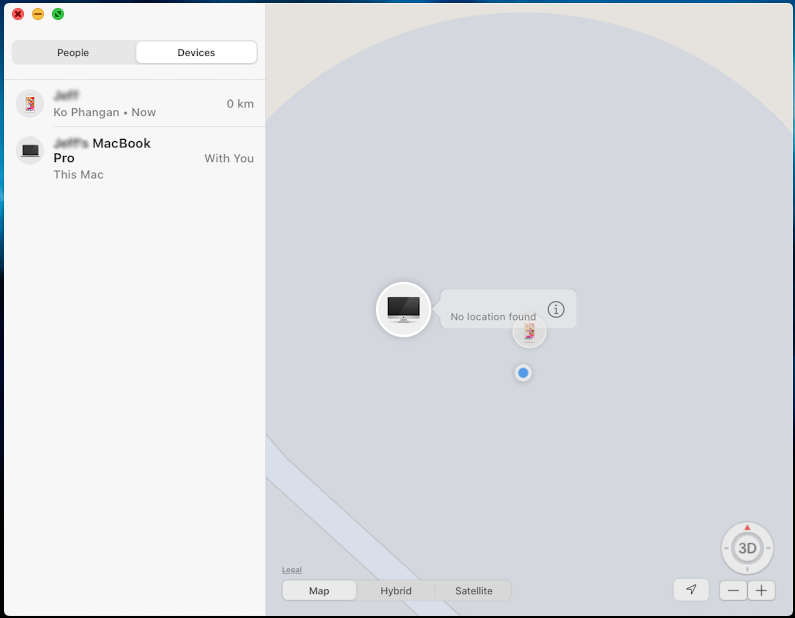Select the Devices tab

[196, 52]
